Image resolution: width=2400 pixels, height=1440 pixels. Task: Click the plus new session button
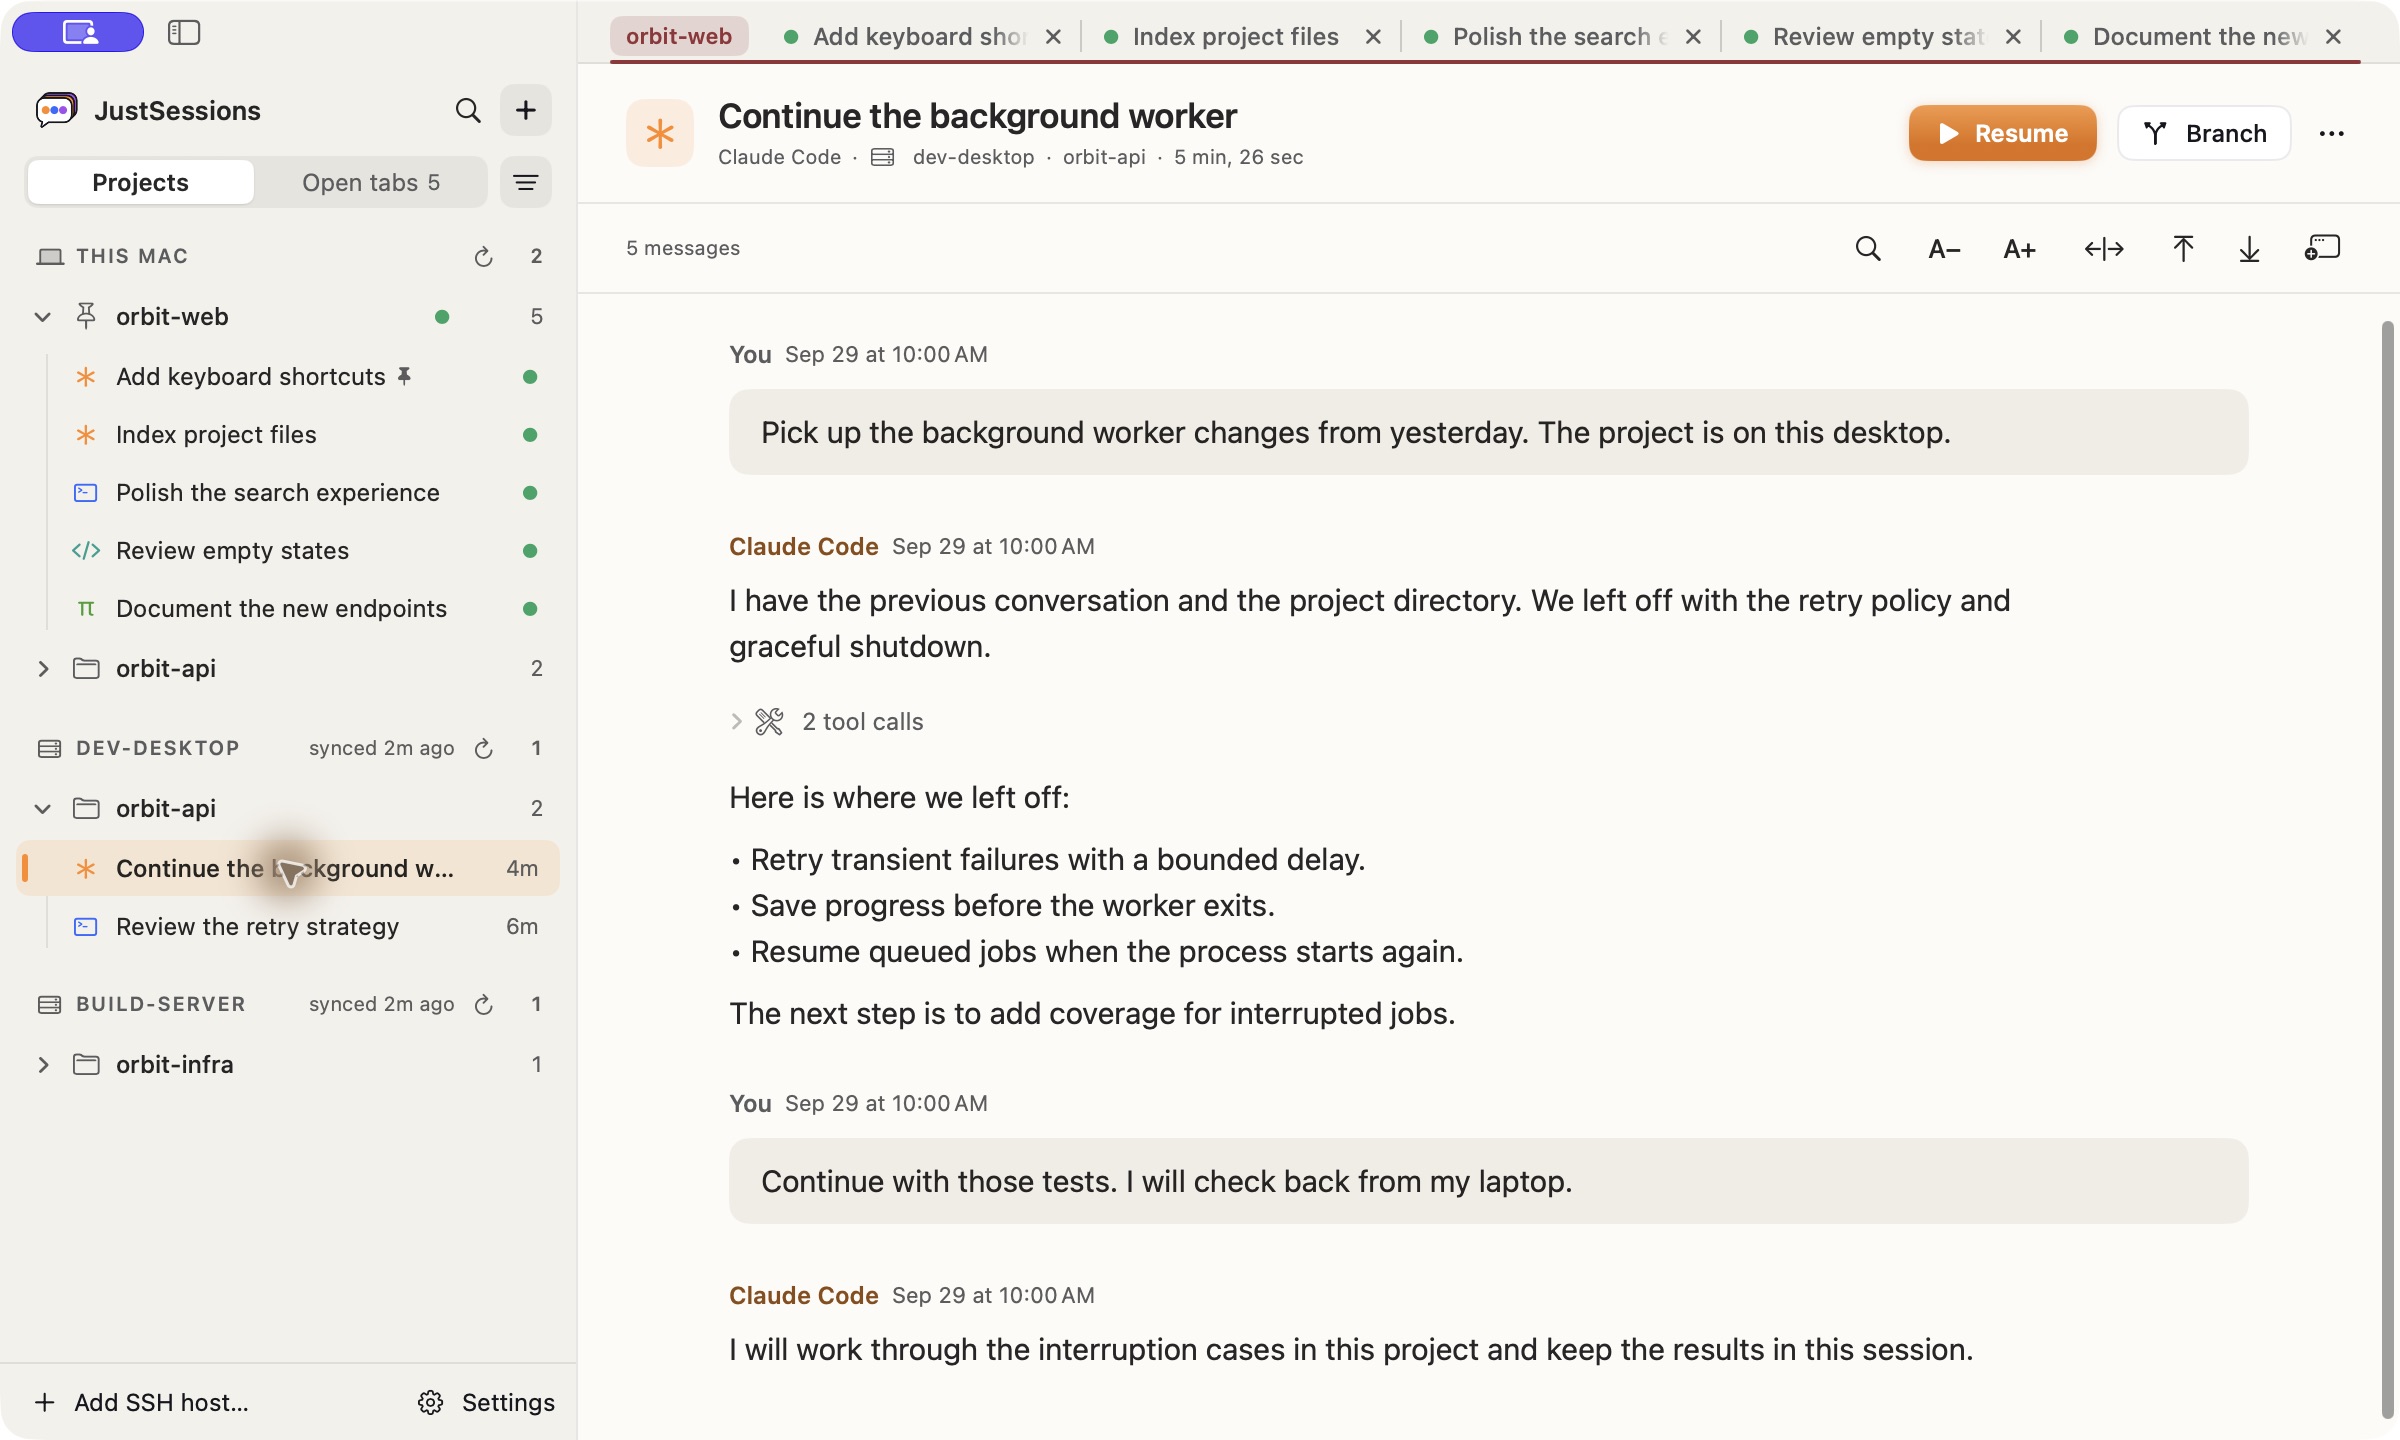[526, 110]
